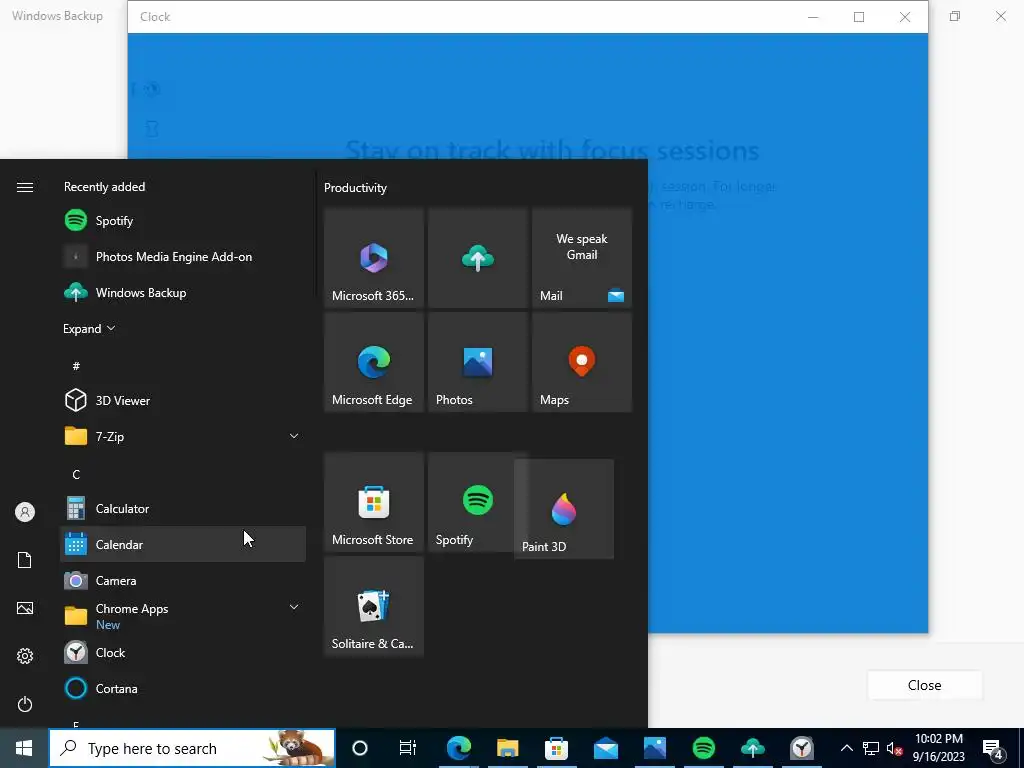The height and width of the screenshot is (768, 1024).
Task: Select the Productivity group header
Action: point(355,188)
